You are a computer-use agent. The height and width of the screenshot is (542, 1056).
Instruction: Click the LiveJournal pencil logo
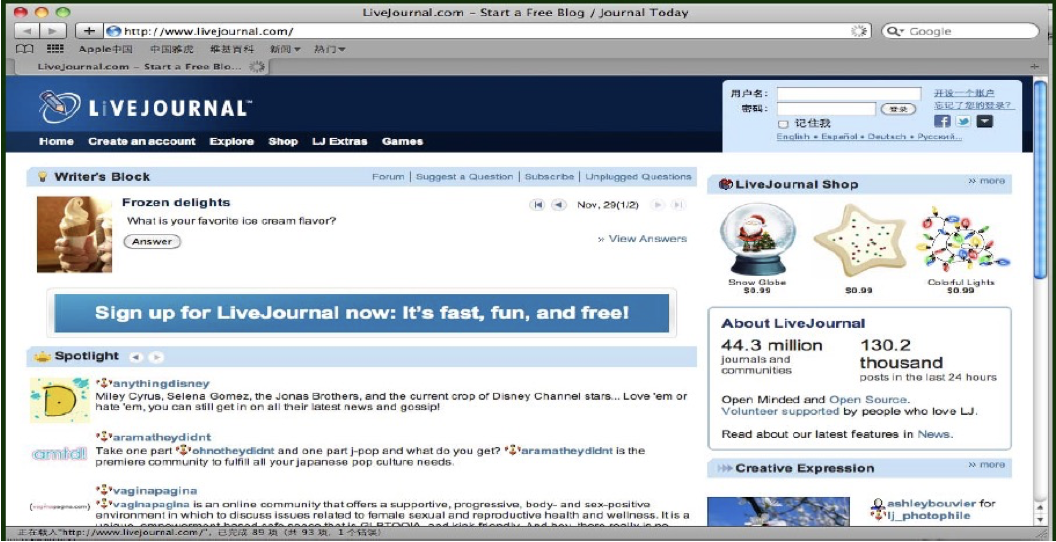[59, 106]
